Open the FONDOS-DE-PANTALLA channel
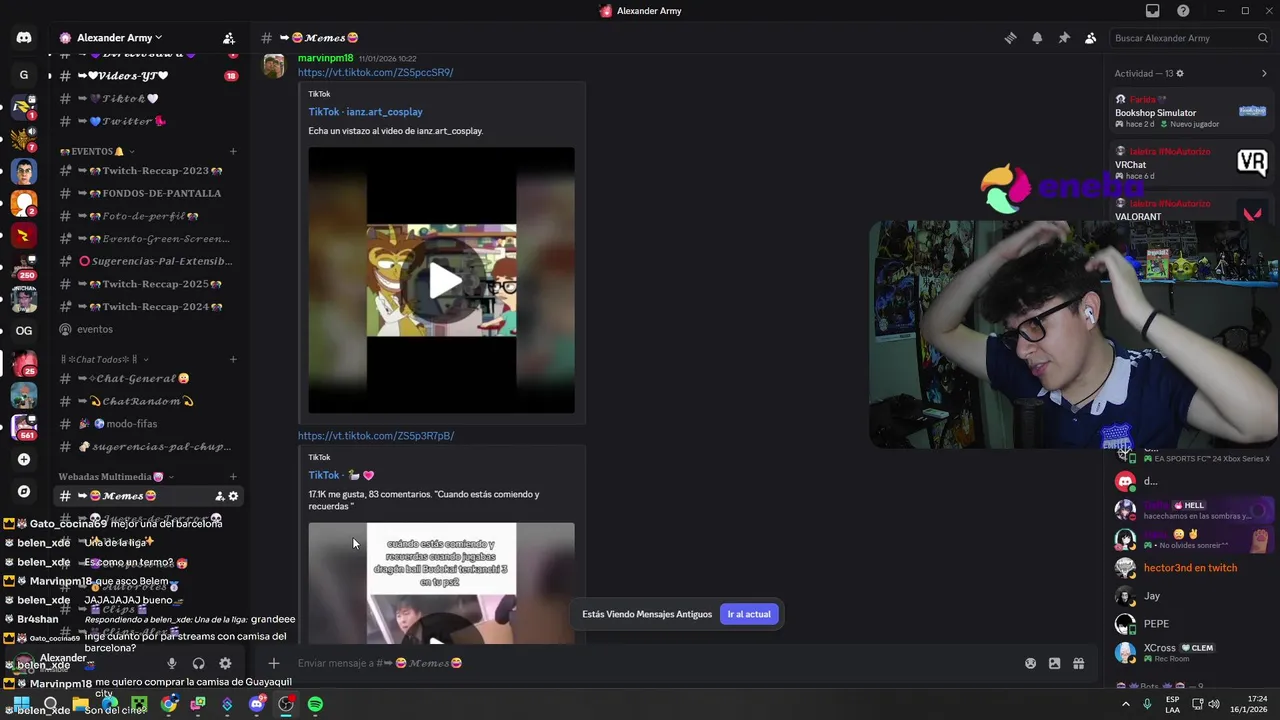 [148, 194]
